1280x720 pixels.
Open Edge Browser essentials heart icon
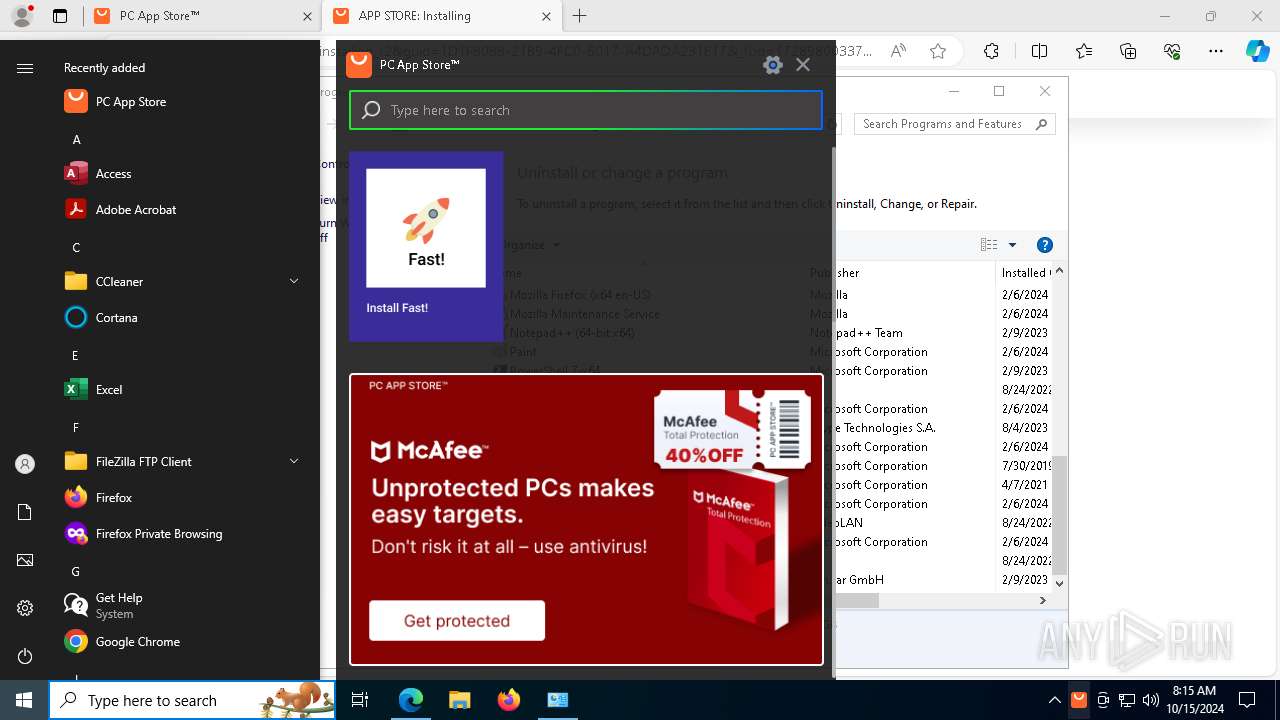(x=1172, y=51)
